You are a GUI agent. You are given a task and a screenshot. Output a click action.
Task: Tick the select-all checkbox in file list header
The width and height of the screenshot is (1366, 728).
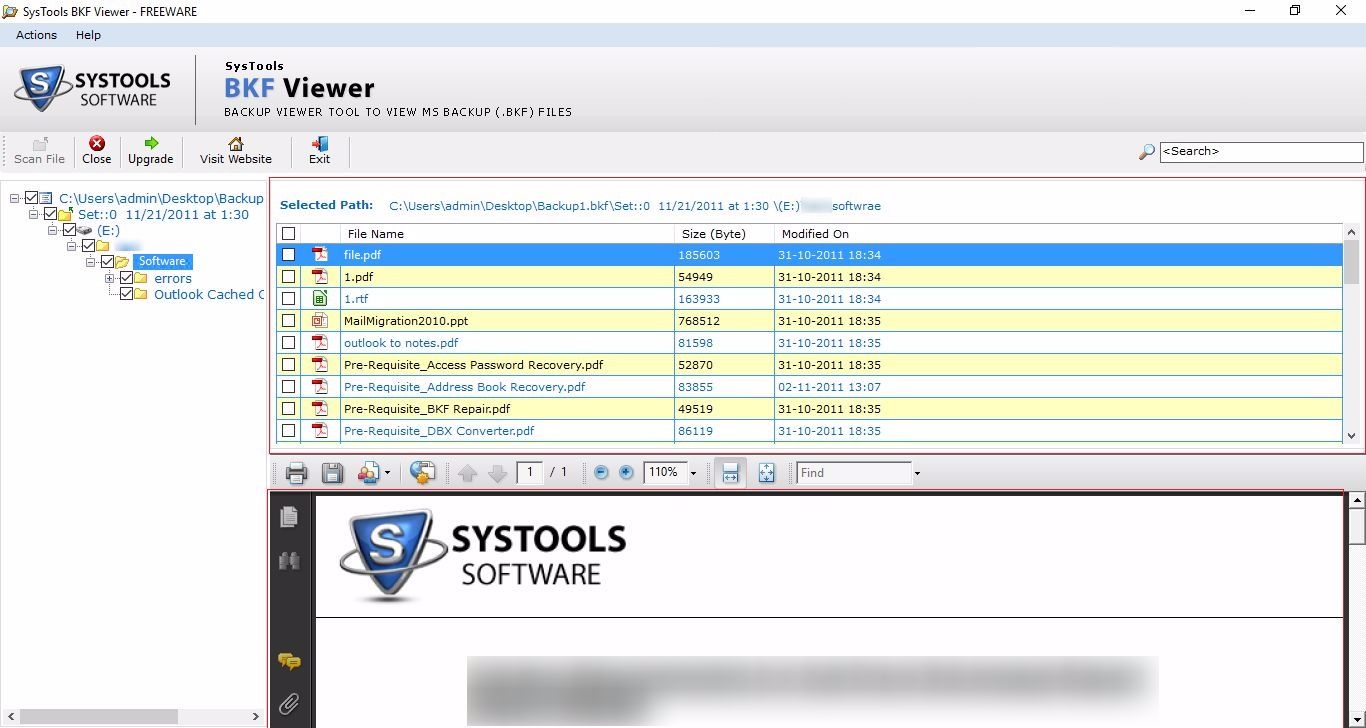[x=289, y=233]
